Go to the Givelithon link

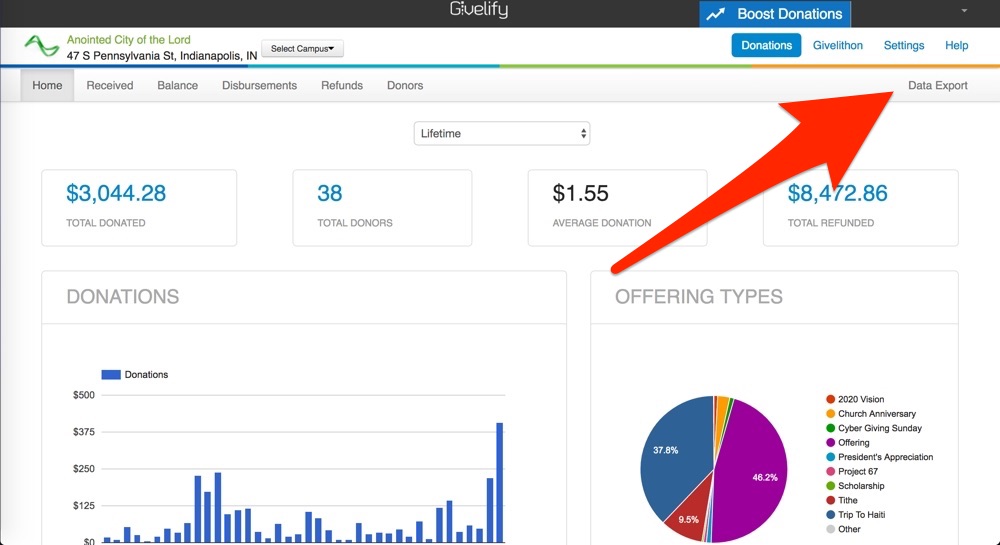point(837,45)
